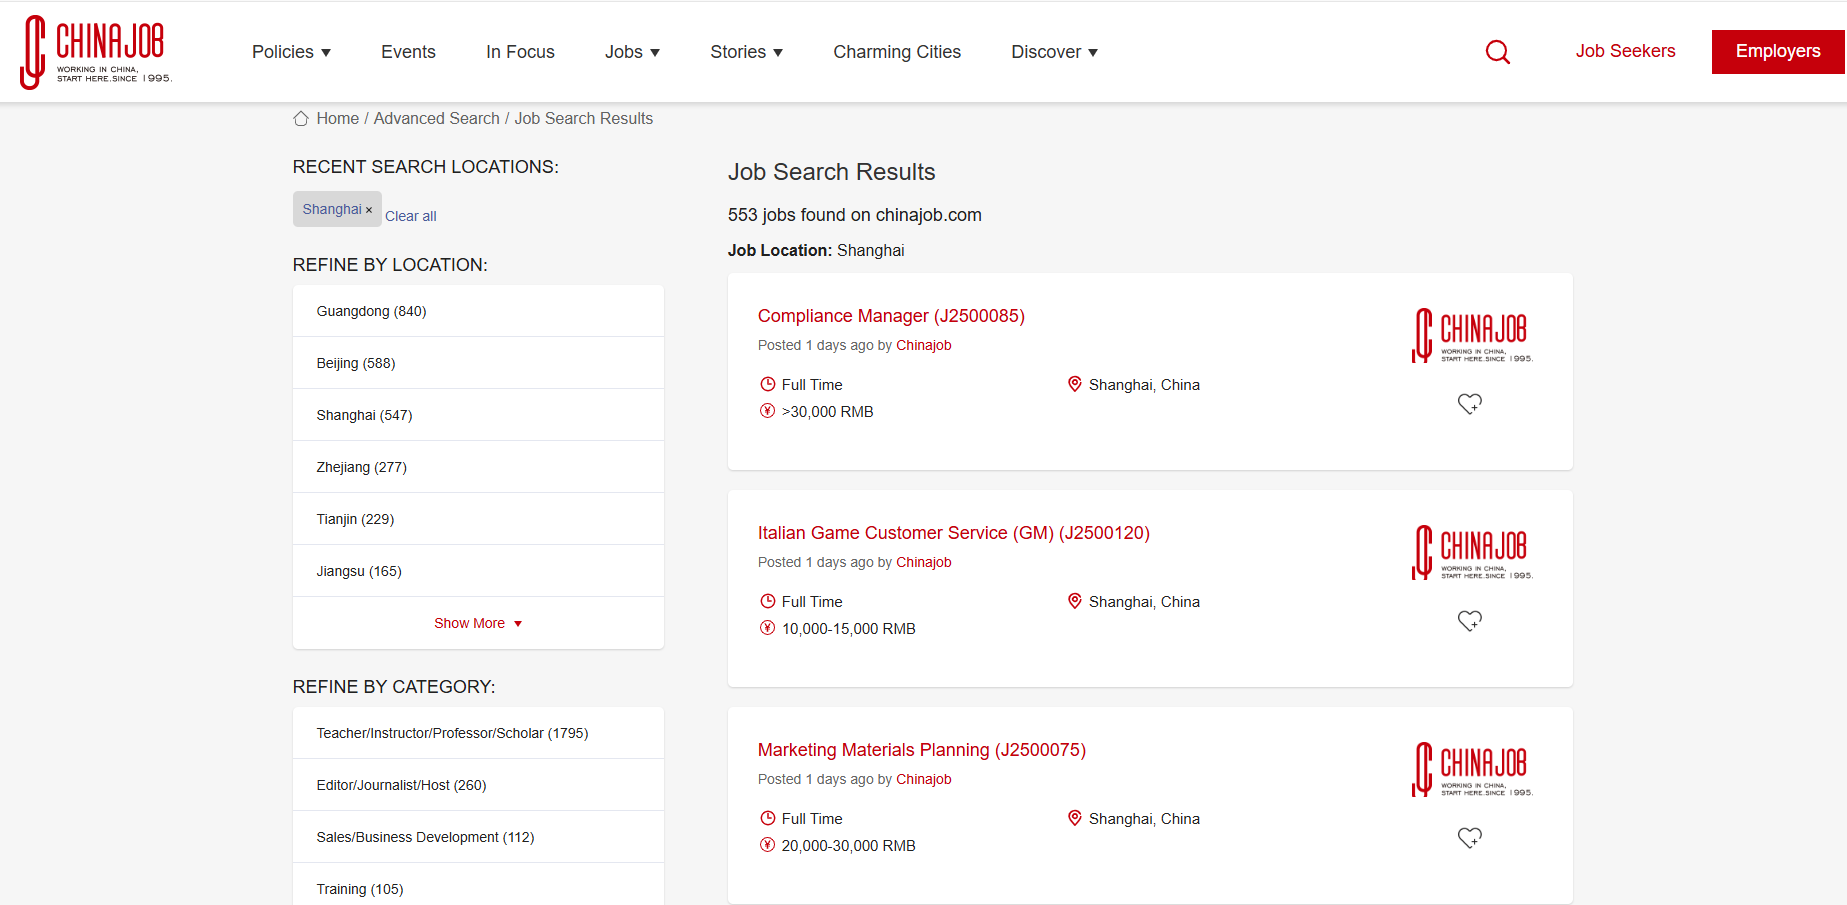Remove the Shanghai location tag with x
The image size is (1847, 905).
369,210
